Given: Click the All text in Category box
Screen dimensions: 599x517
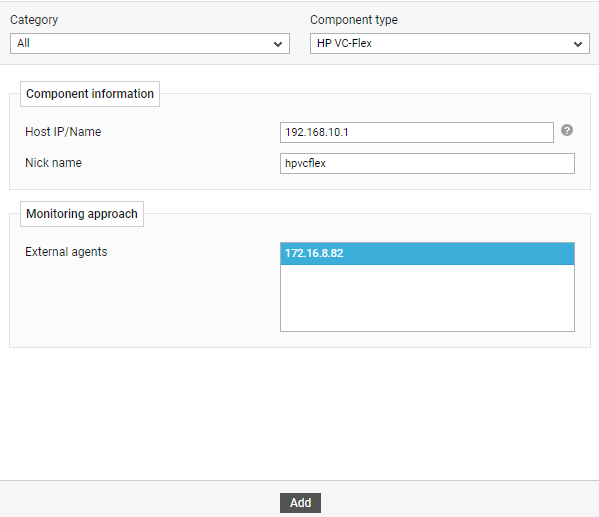Looking at the screenshot, I should (23, 44).
